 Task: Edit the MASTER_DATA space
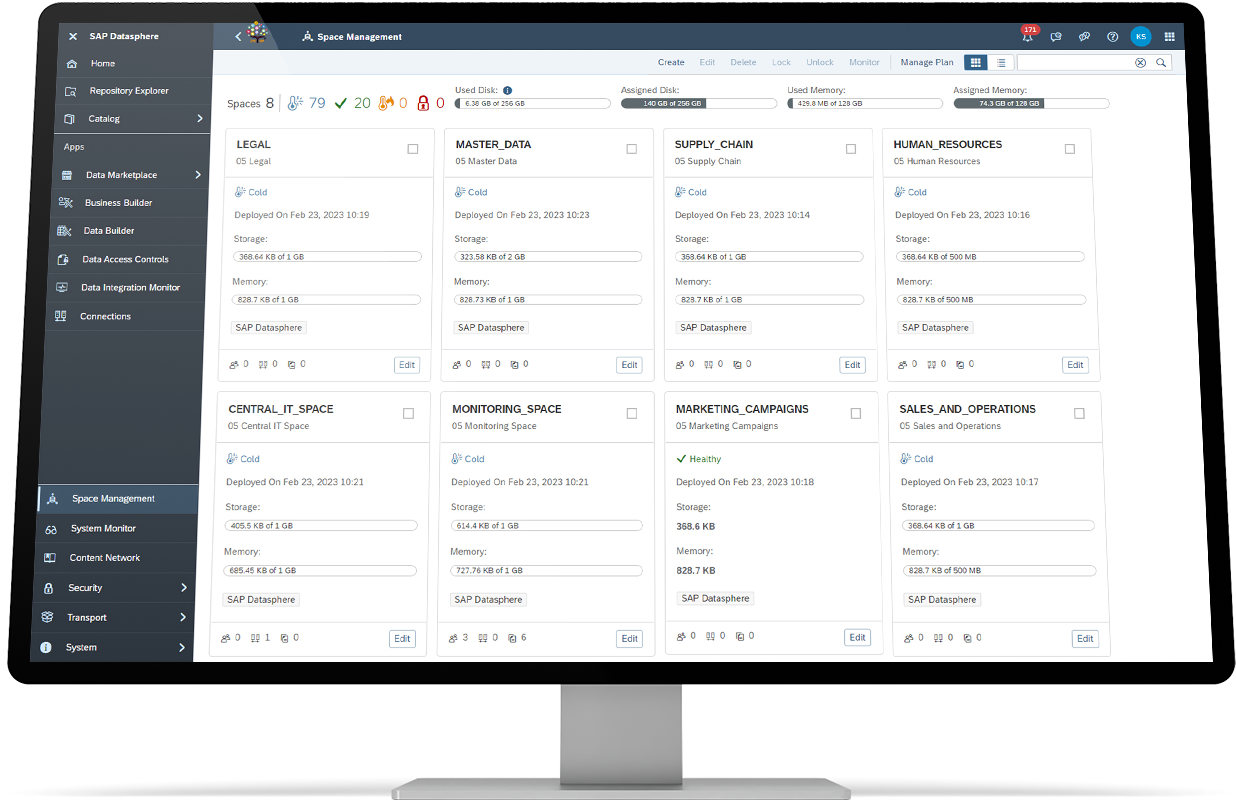pos(629,365)
